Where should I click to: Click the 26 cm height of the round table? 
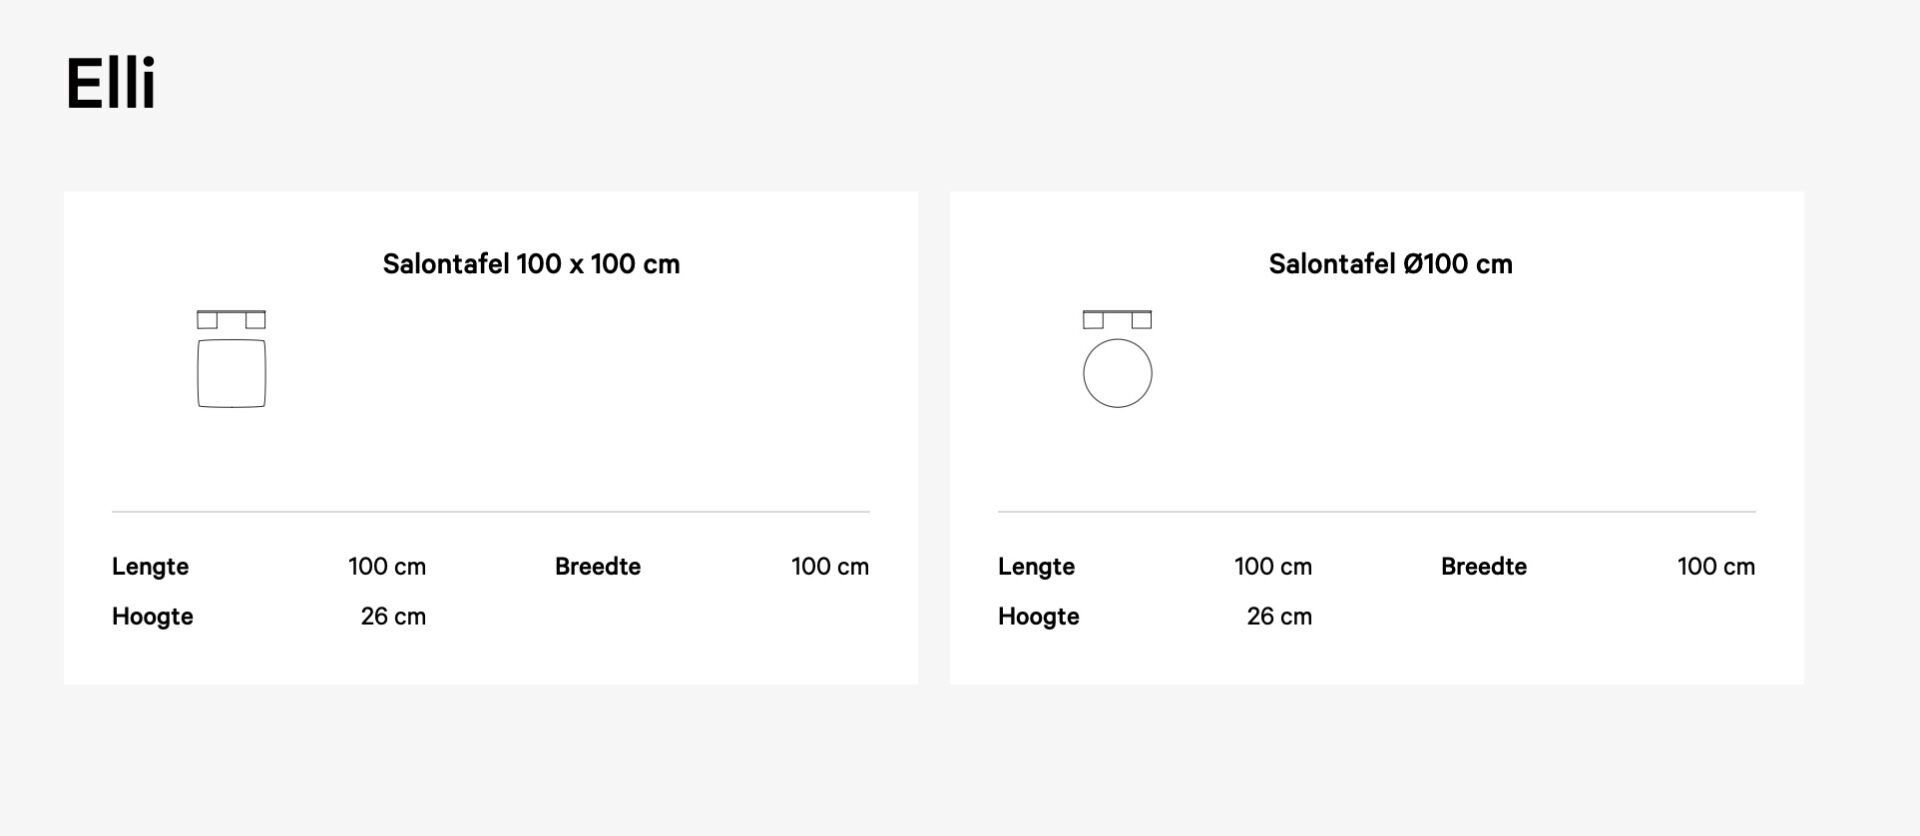(1279, 617)
